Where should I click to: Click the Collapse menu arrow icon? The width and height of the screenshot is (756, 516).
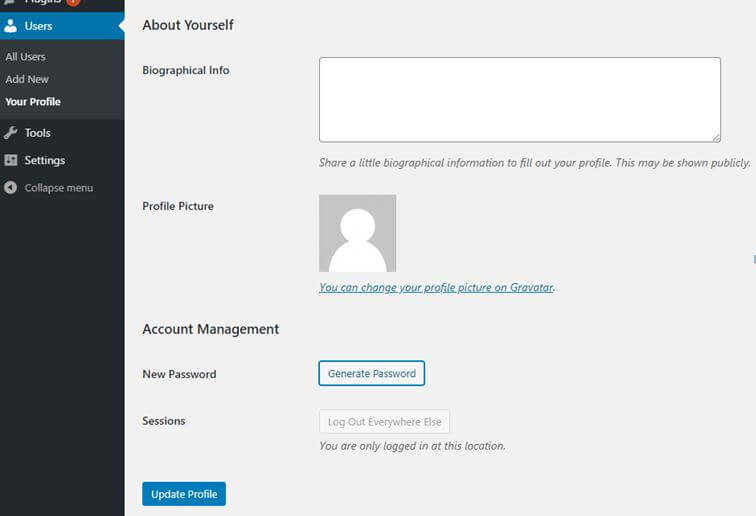11,188
